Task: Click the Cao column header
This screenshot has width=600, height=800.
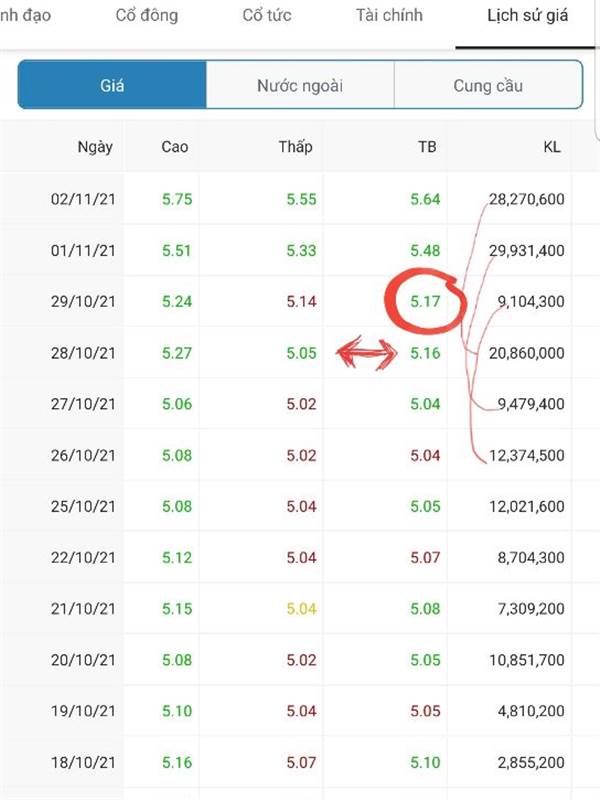Action: point(175,147)
